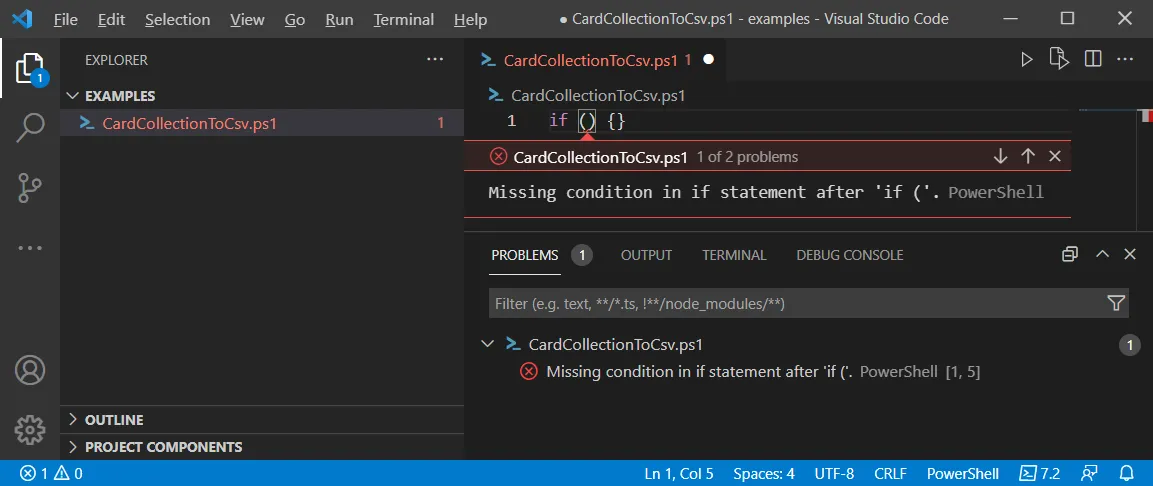Open feedback icon in status bar
The height and width of the screenshot is (486, 1153).
pos(1090,474)
